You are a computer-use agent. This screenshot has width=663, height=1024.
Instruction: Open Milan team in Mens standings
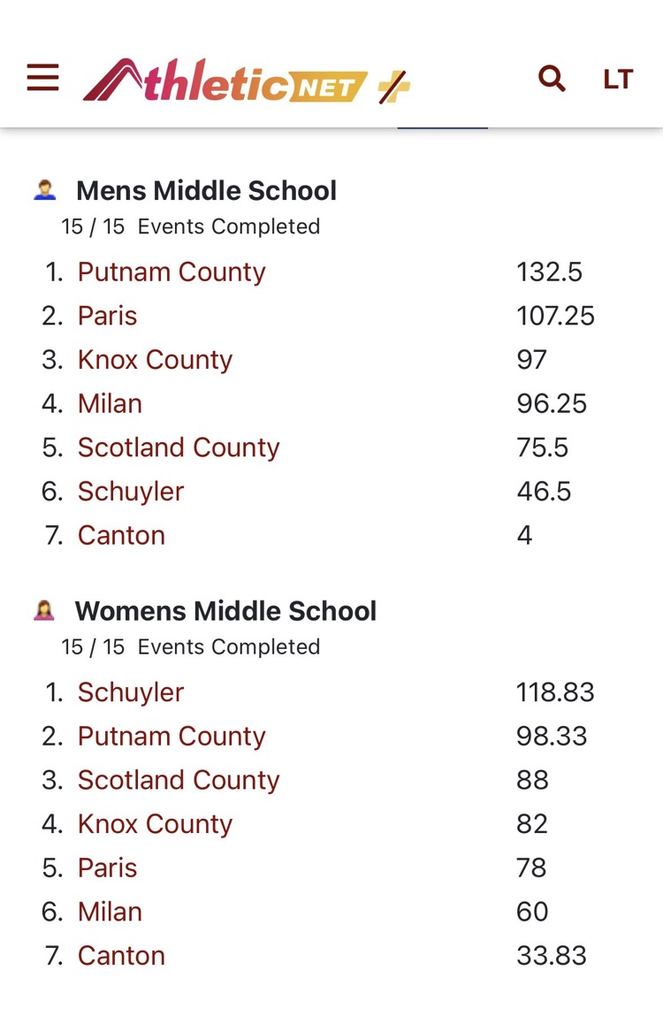pyautogui.click(x=110, y=404)
